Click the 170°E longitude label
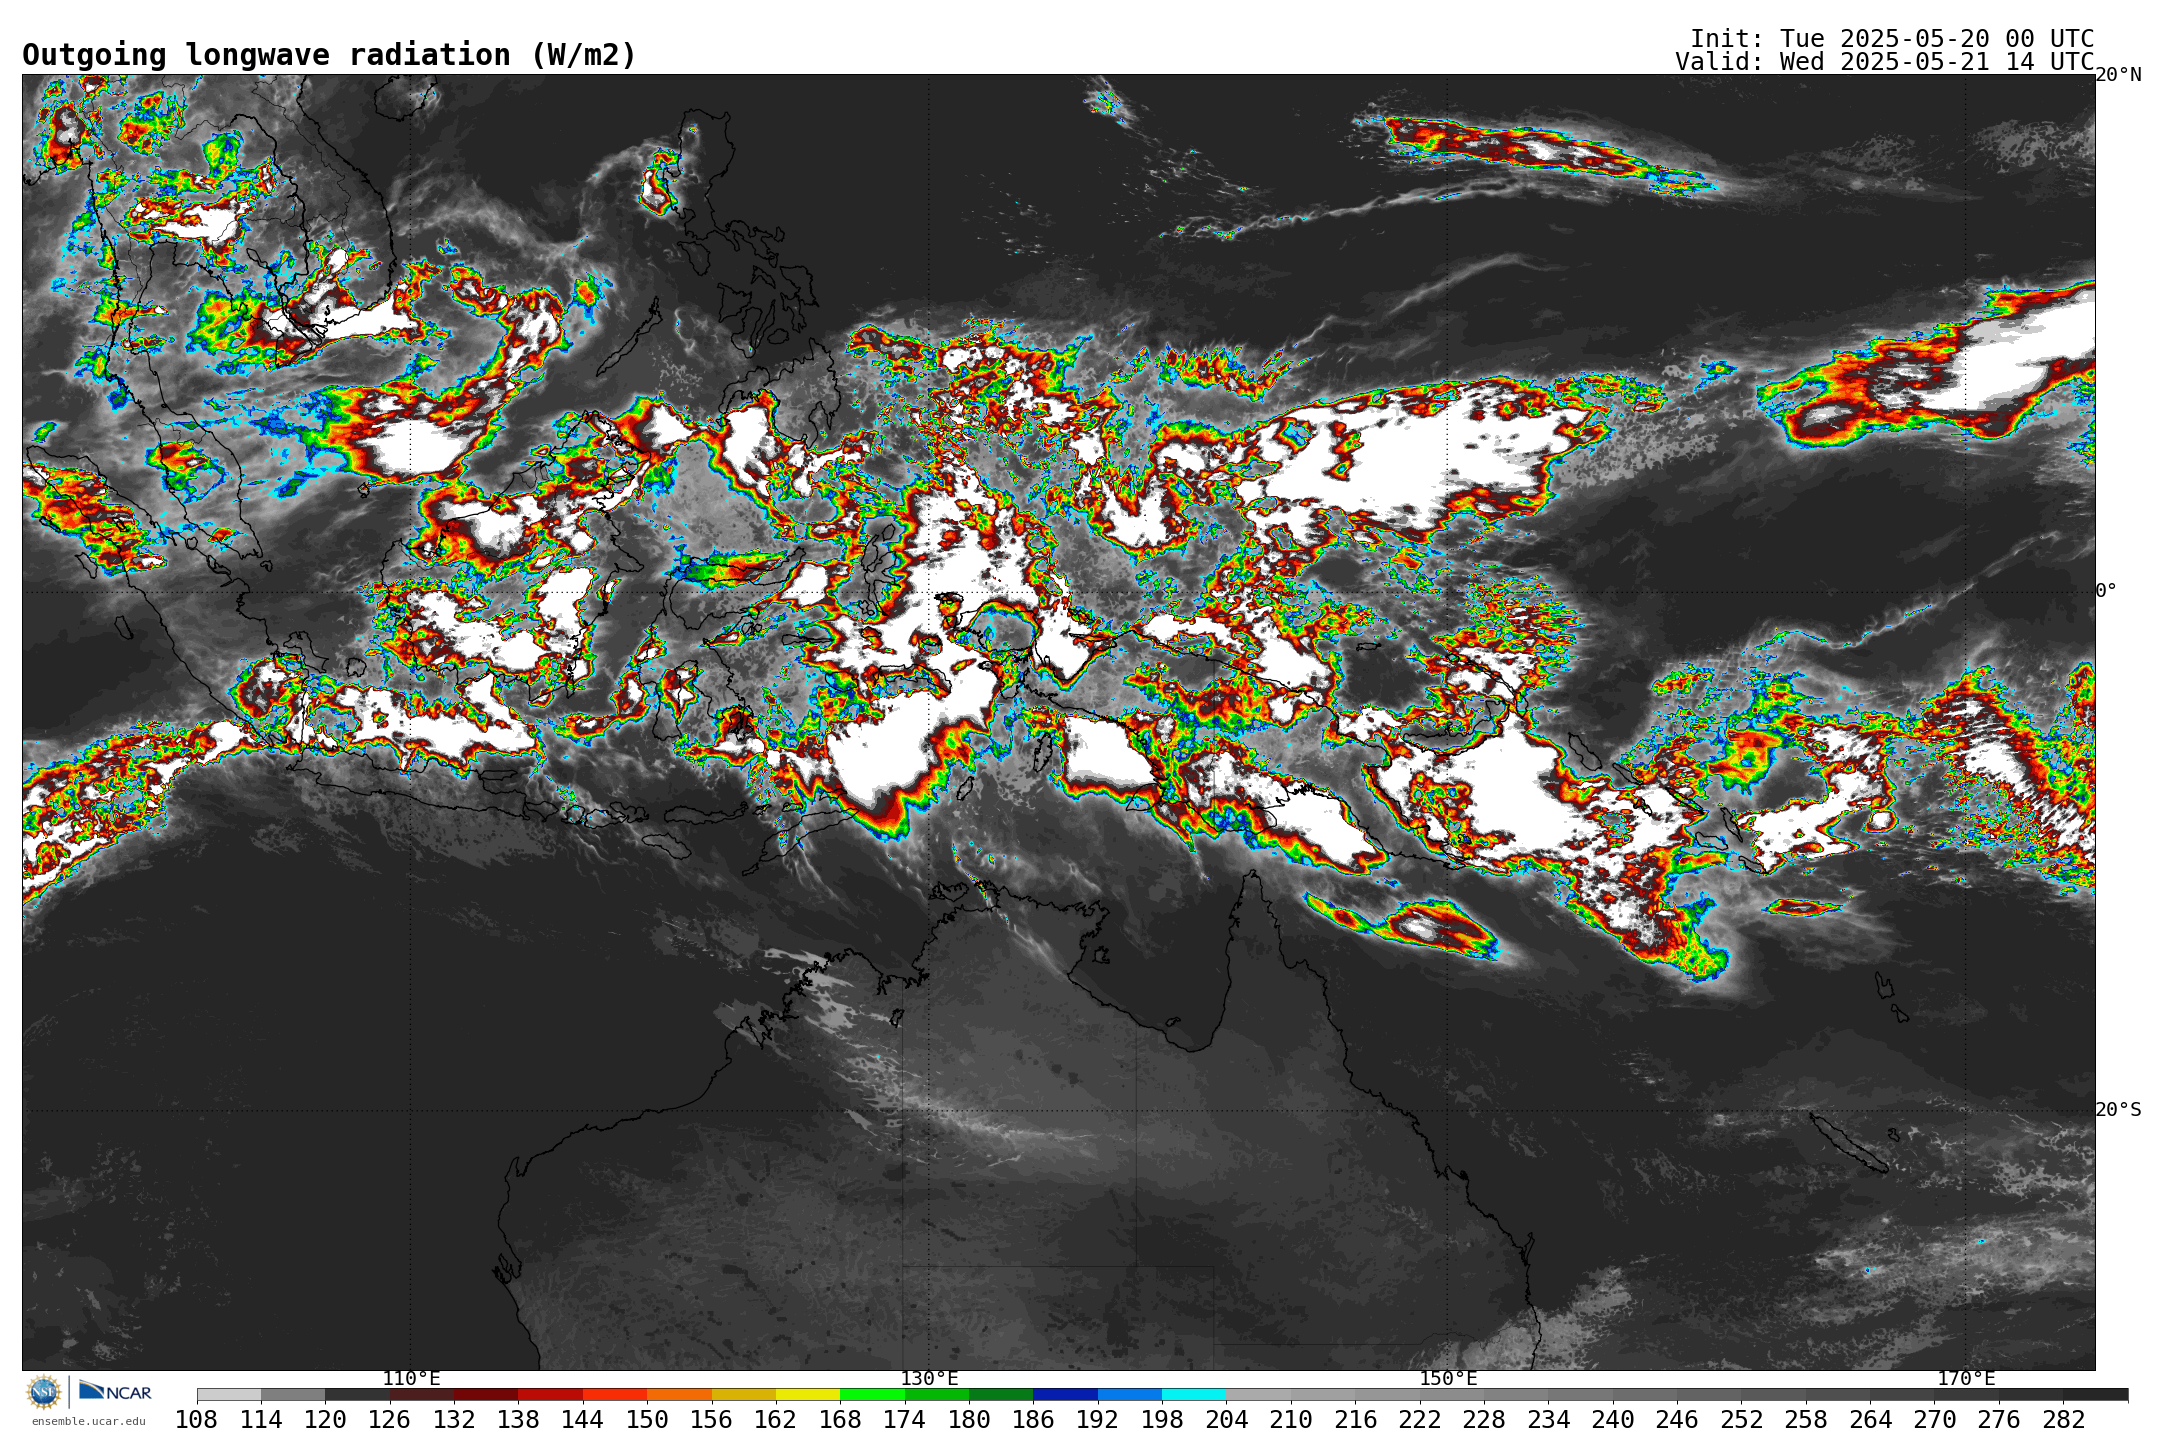The image size is (2160, 1433). pyautogui.click(x=1966, y=1378)
